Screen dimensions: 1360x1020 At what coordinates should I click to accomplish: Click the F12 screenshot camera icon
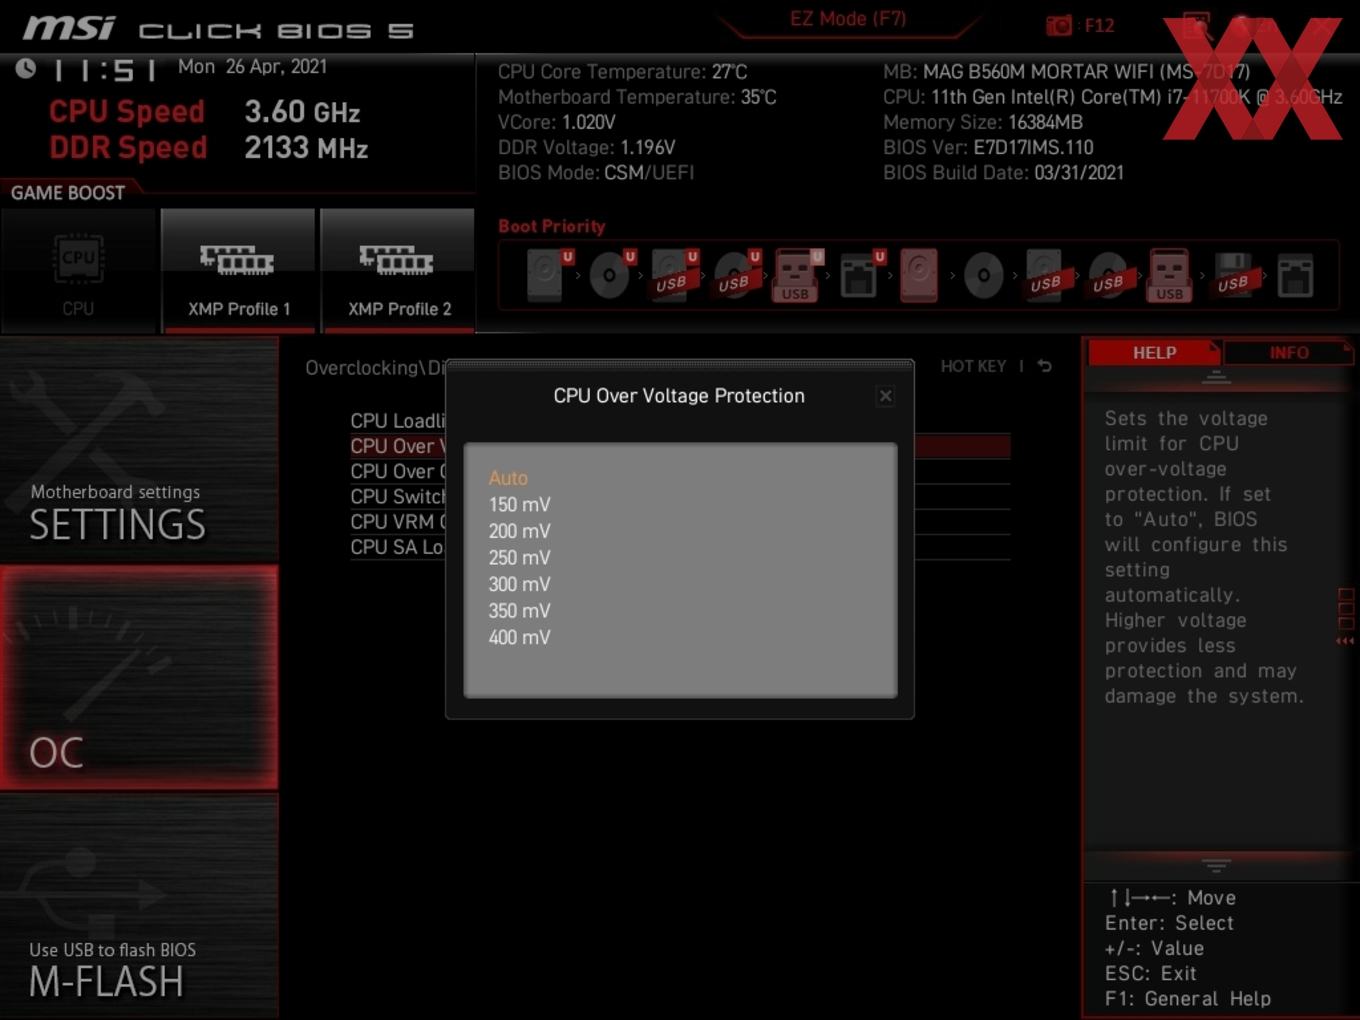click(x=1058, y=25)
